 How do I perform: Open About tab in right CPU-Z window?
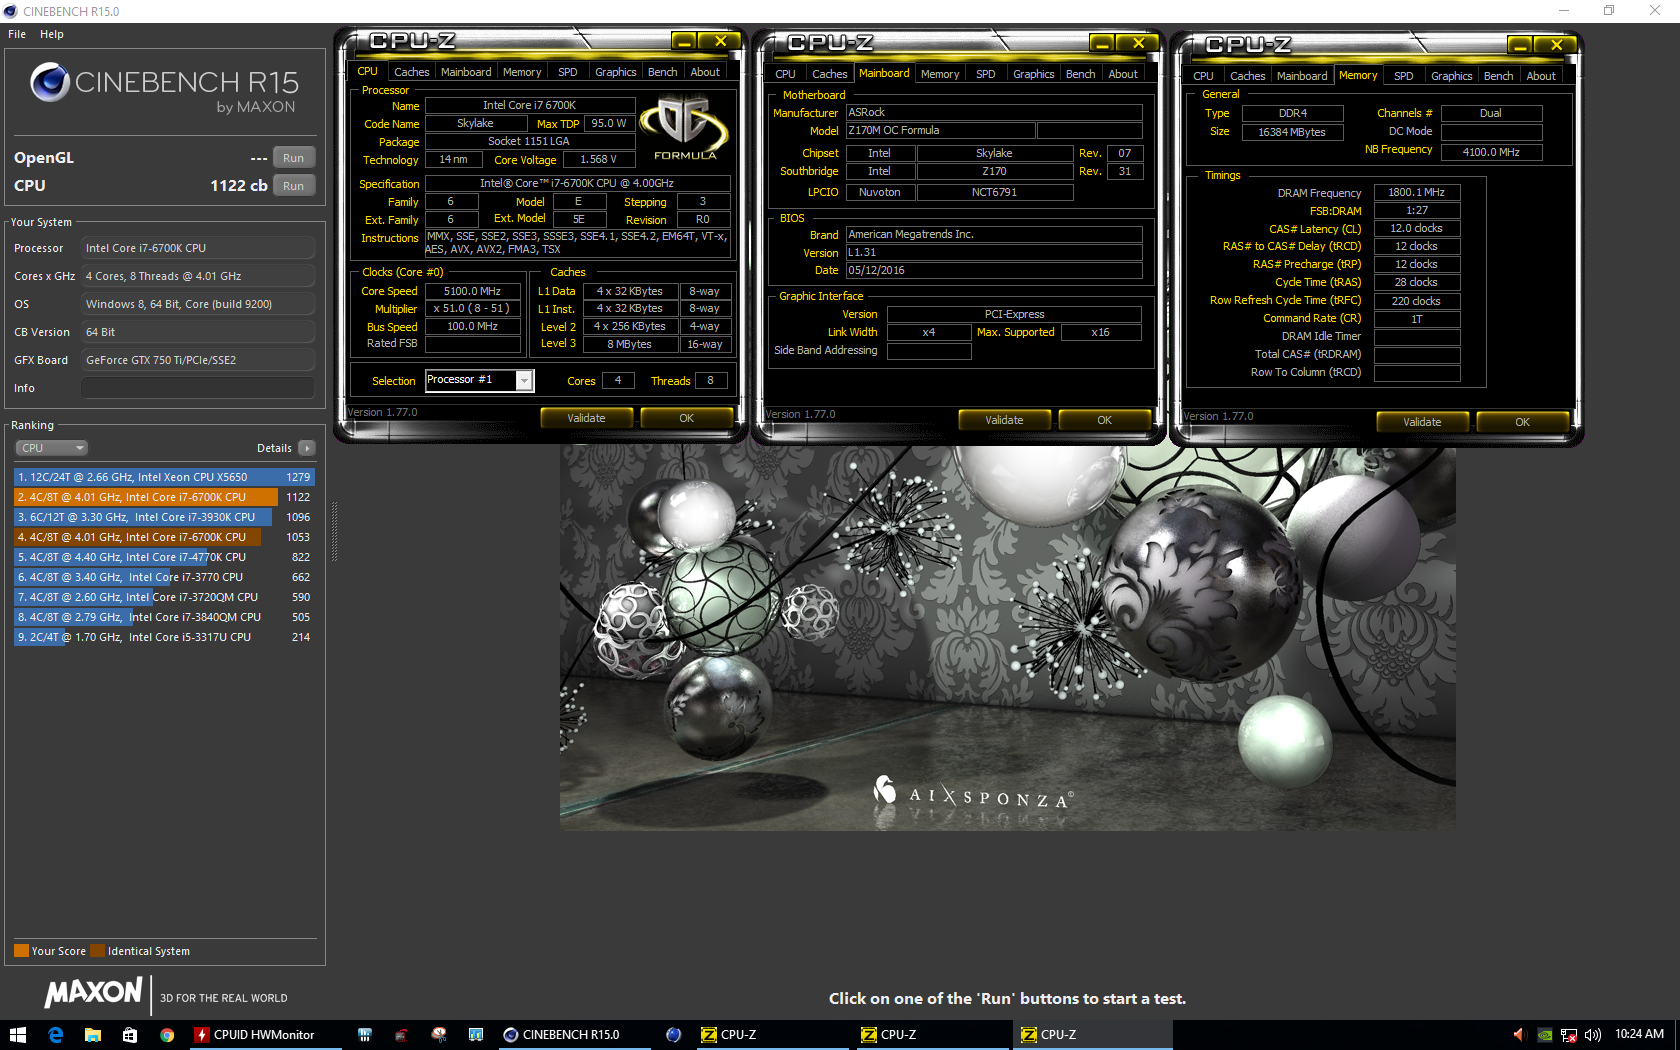(x=1540, y=76)
